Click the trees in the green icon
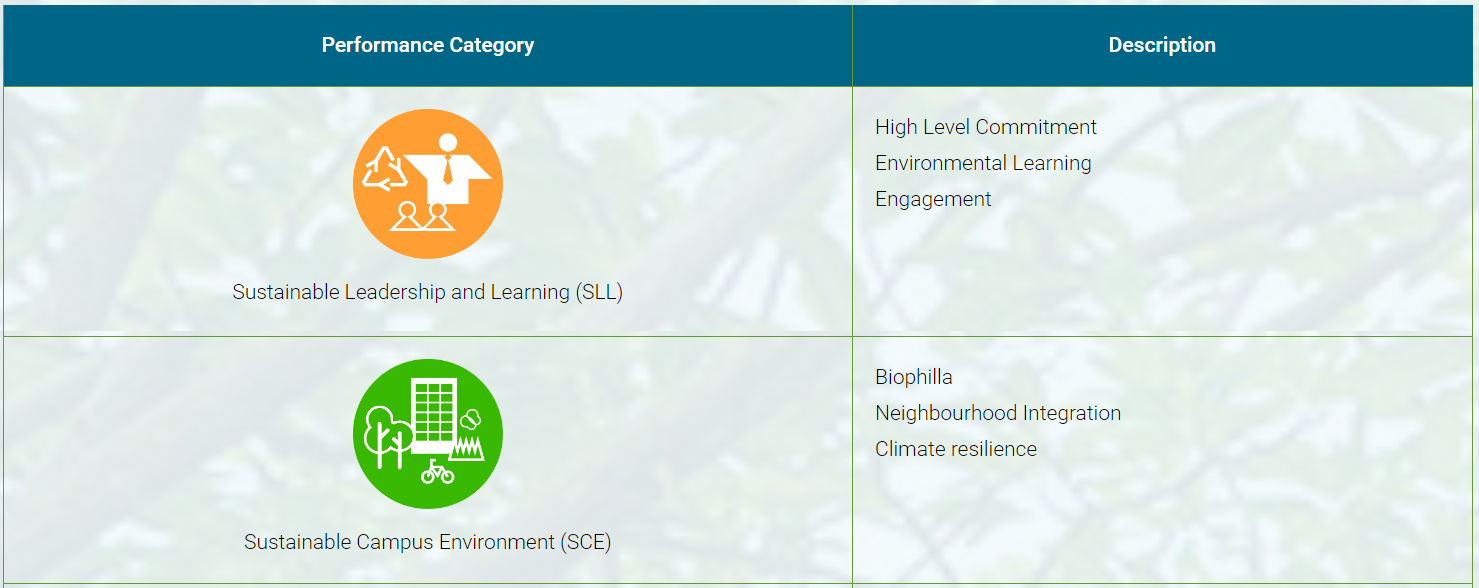 (x=389, y=437)
